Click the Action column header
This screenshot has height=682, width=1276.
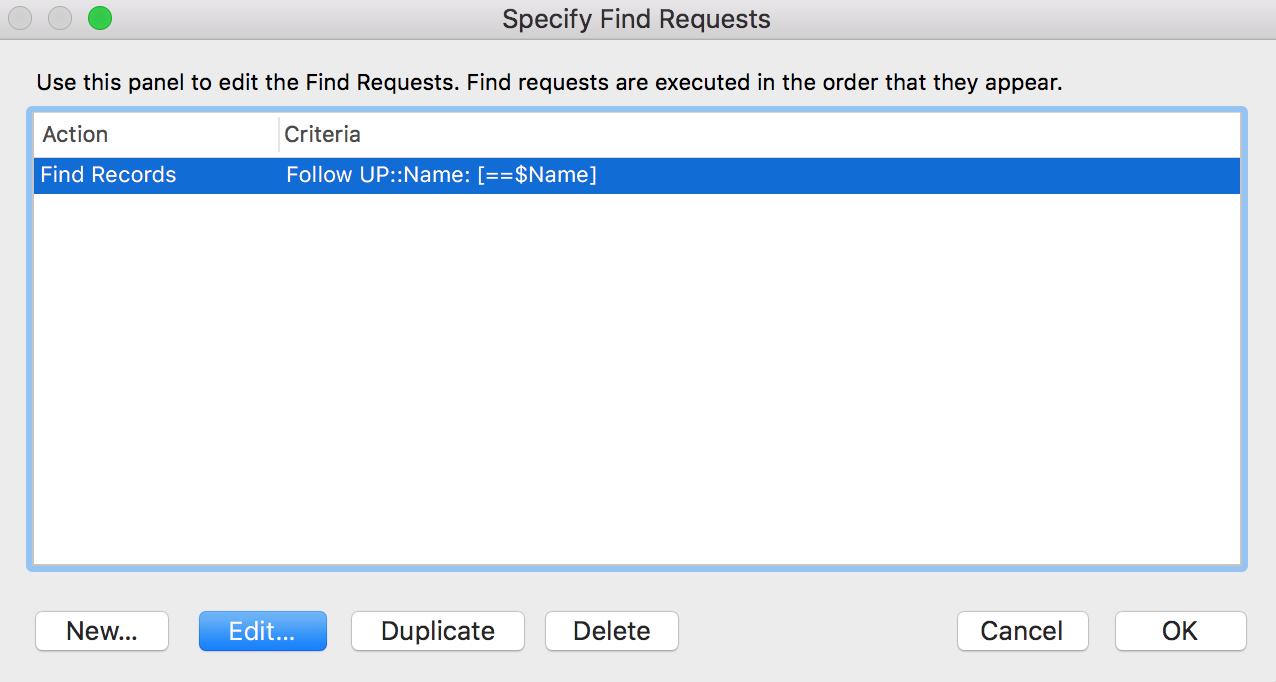76,134
